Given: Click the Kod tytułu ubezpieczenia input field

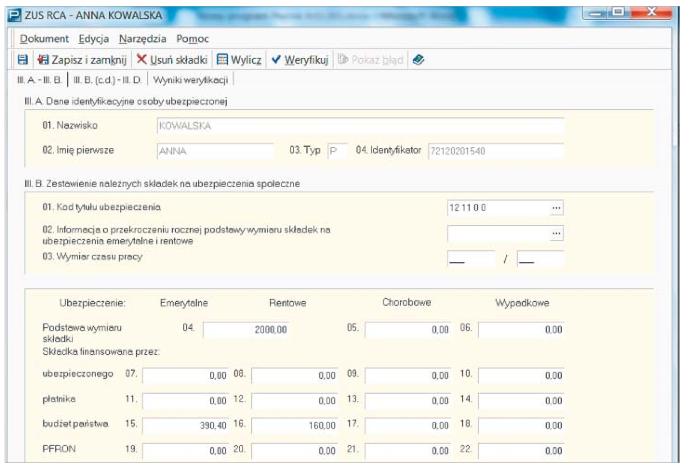Looking at the screenshot, I should point(497,207).
